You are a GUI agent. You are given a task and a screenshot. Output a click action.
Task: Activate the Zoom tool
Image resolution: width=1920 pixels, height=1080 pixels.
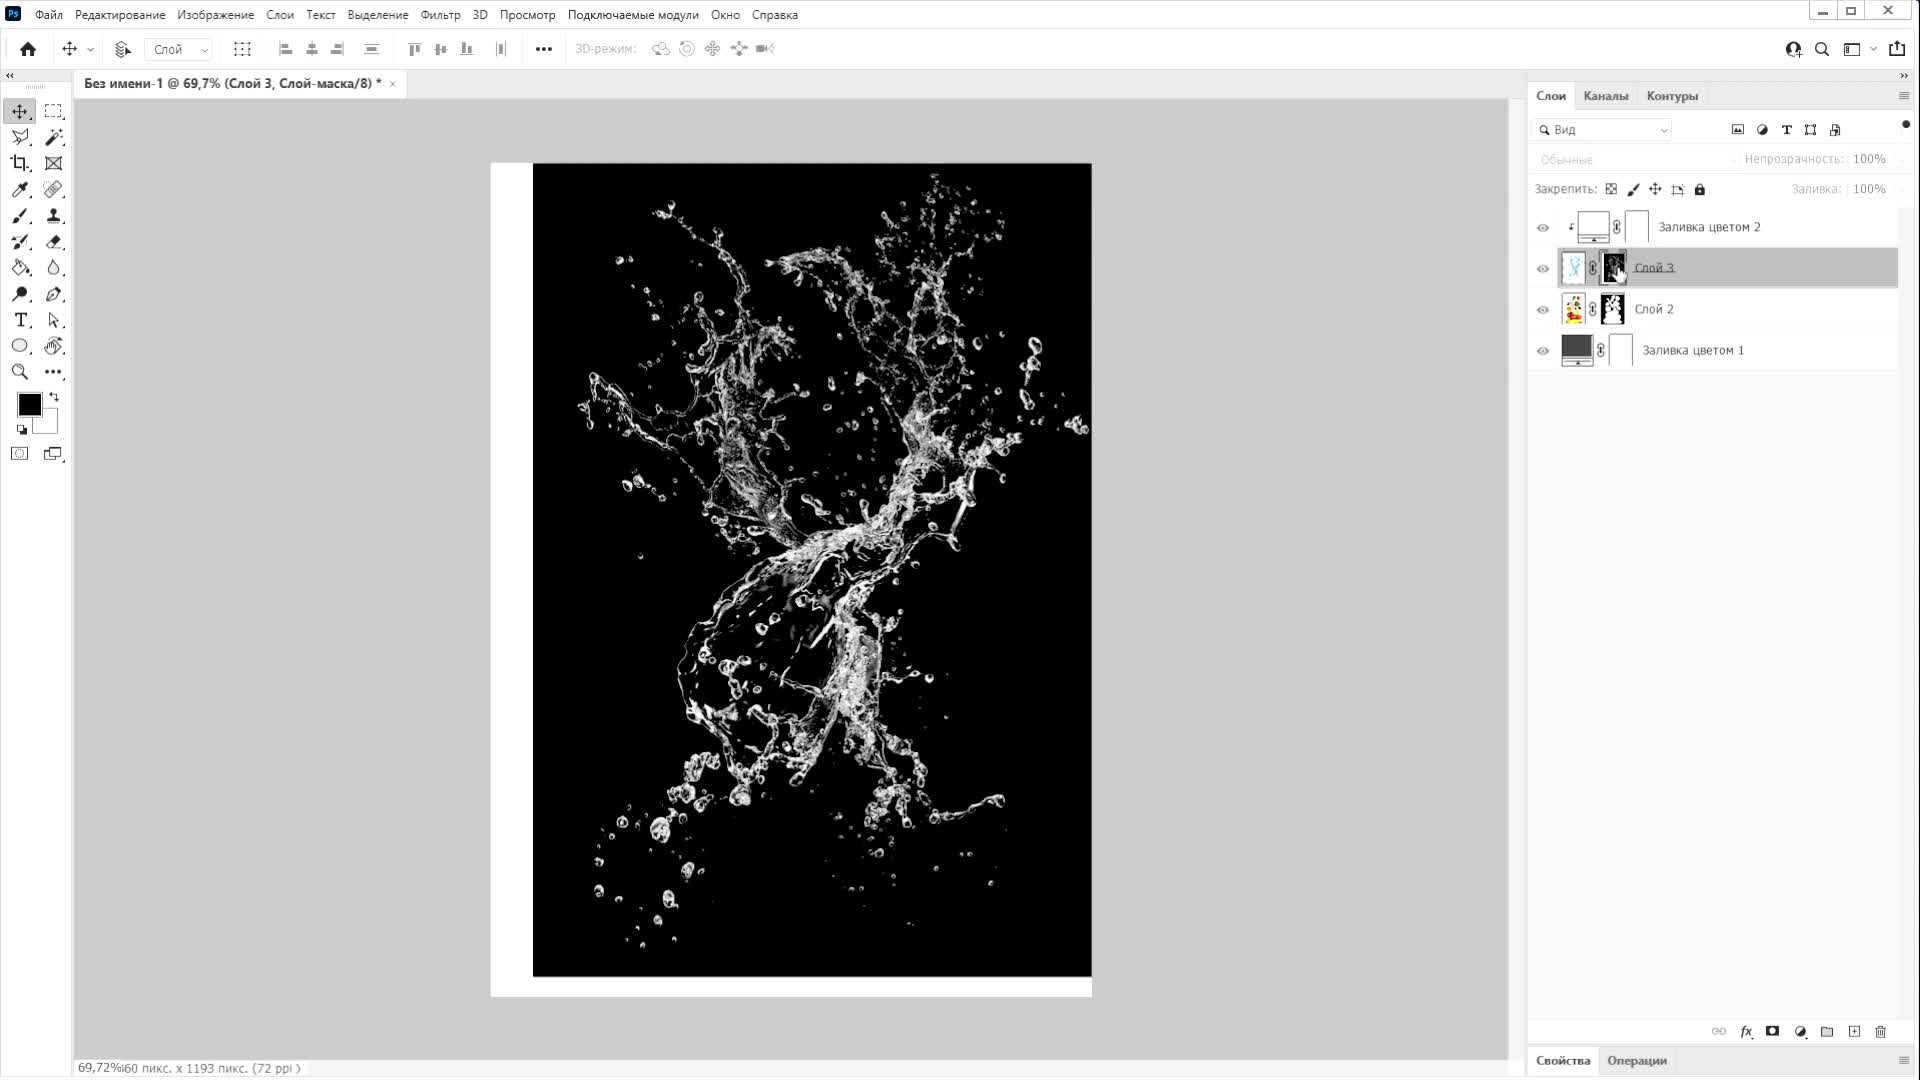pyautogui.click(x=20, y=372)
